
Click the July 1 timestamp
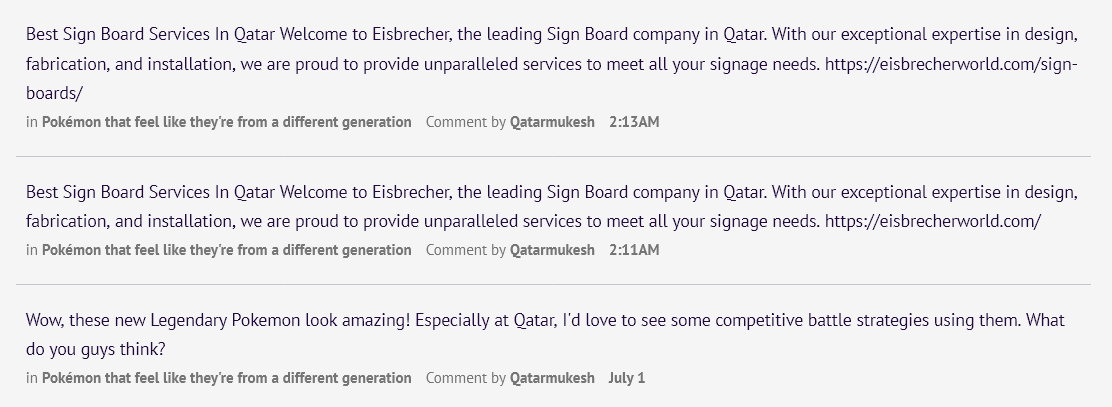click(627, 378)
